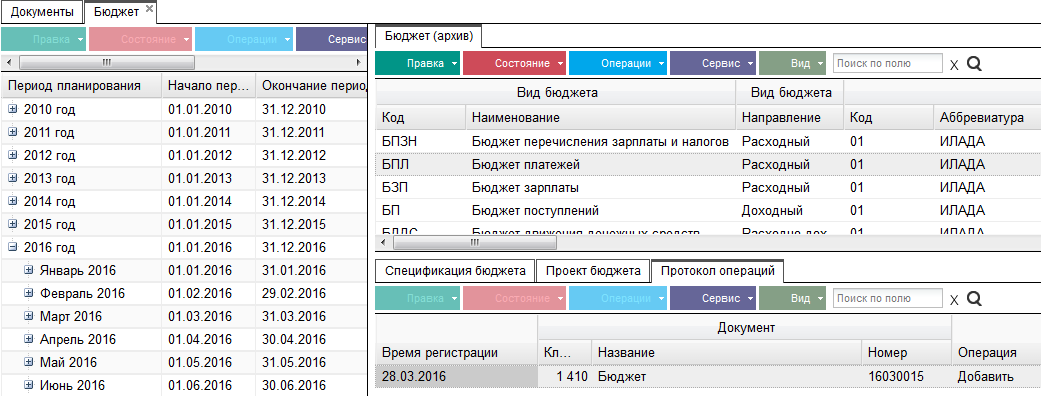Click the Наименование column header
Screen dimensions: 1041x396
[x=601, y=118]
